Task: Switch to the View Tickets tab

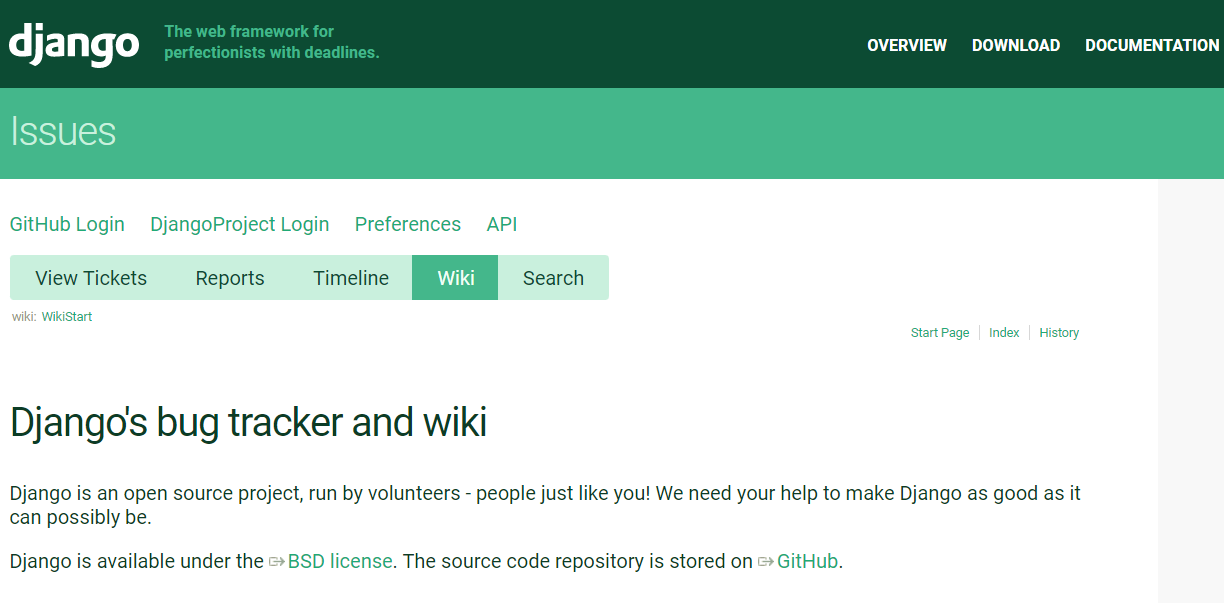Action: coord(91,278)
